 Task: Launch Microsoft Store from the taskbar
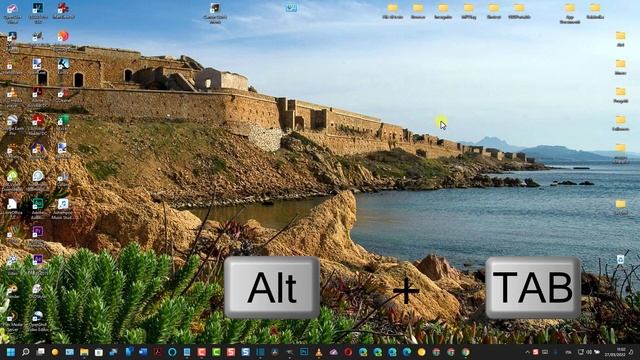pyautogui.click(x=99, y=352)
